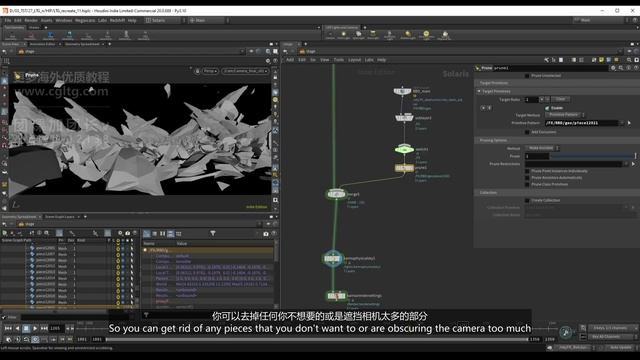Click the filter funnel icon in scene graph details

click(x=213, y=233)
